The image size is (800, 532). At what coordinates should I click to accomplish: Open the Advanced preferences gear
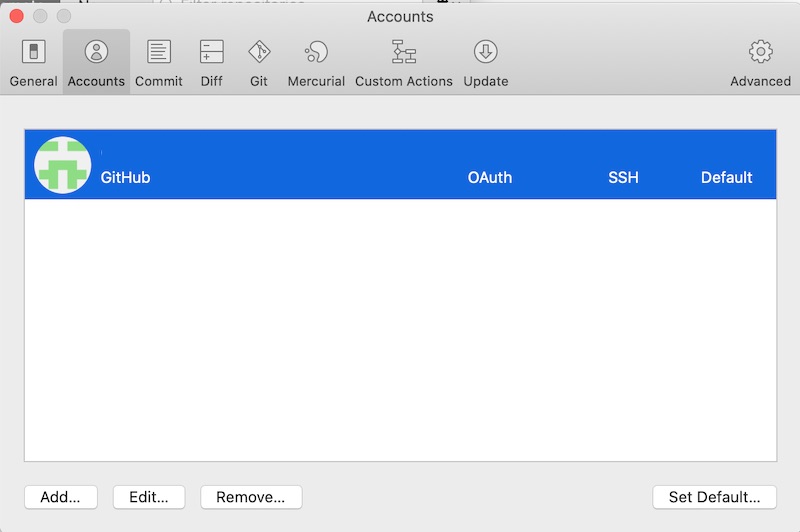coord(760,52)
